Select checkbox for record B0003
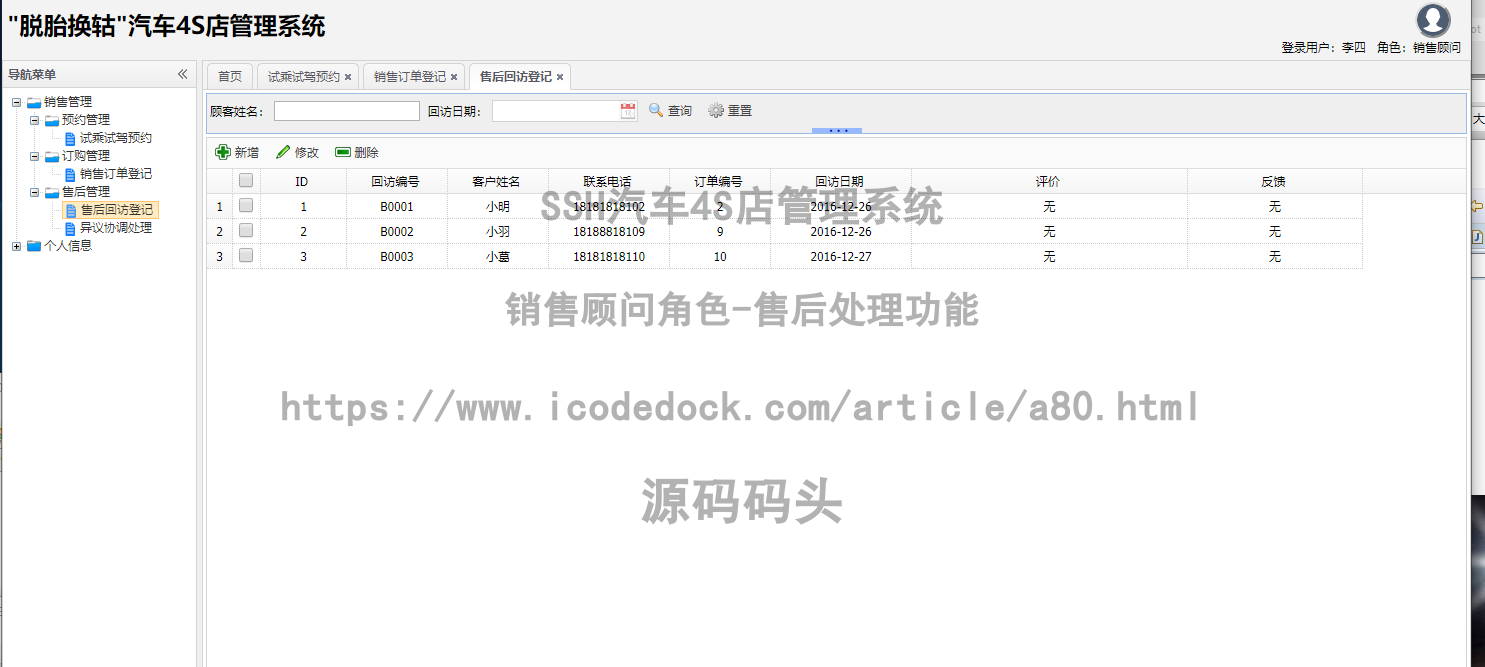Viewport: 1485px width, 667px height. tap(246, 256)
